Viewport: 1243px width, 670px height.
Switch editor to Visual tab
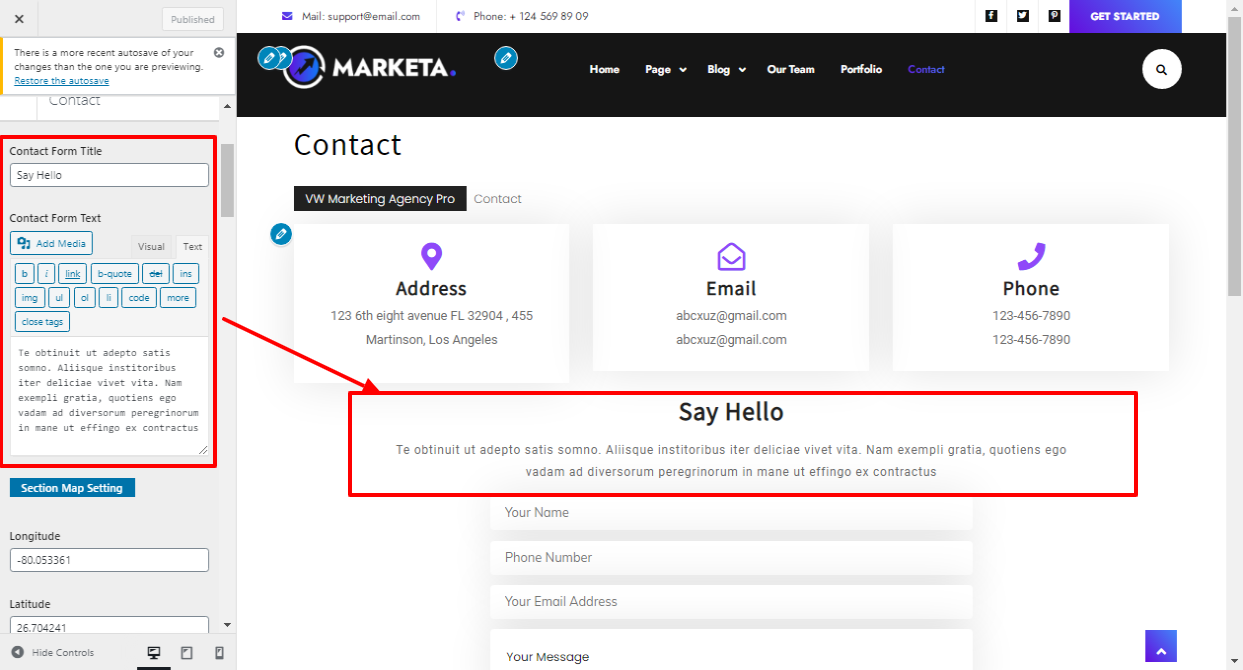pos(151,246)
